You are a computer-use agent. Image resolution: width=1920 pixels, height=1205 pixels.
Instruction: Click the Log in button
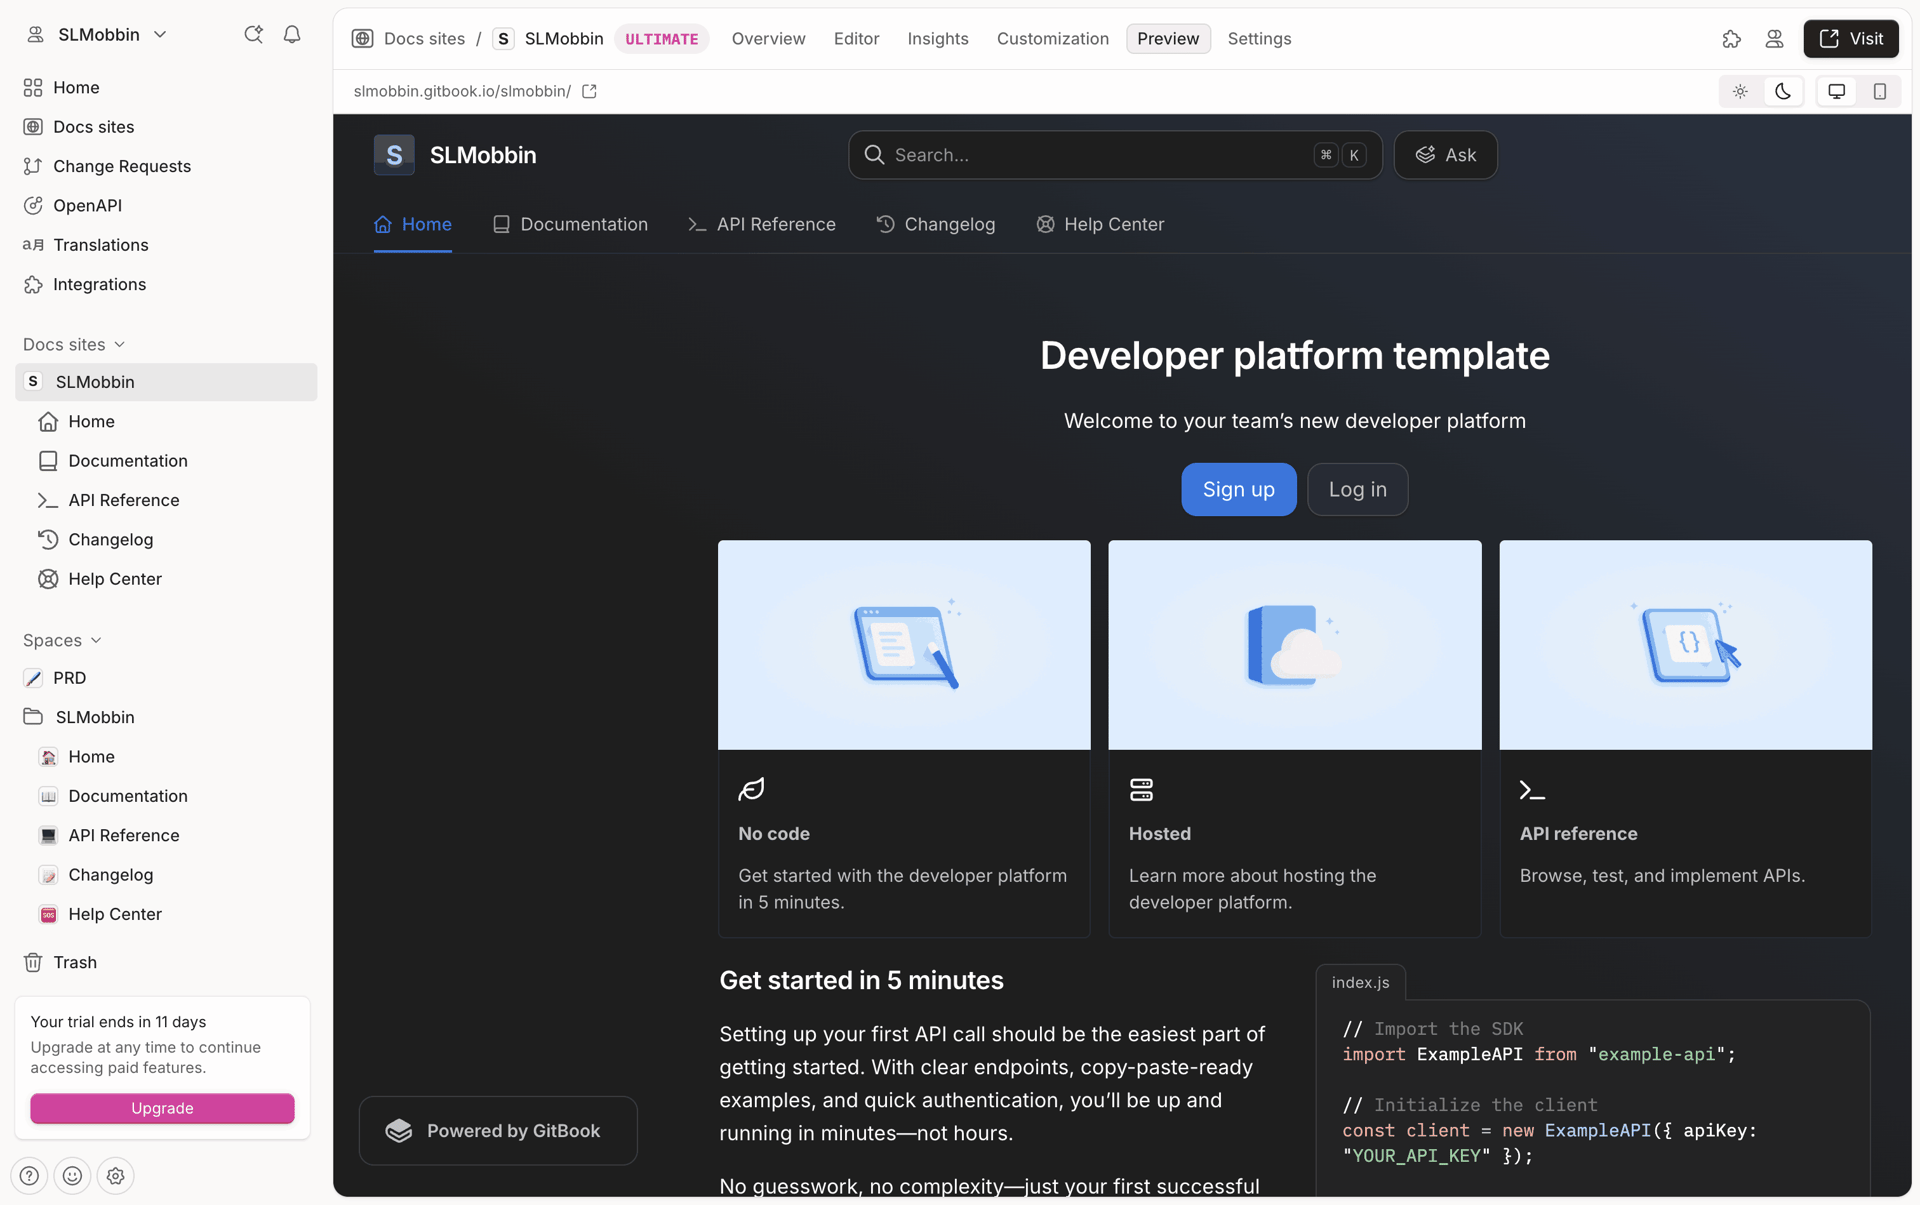pyautogui.click(x=1357, y=490)
